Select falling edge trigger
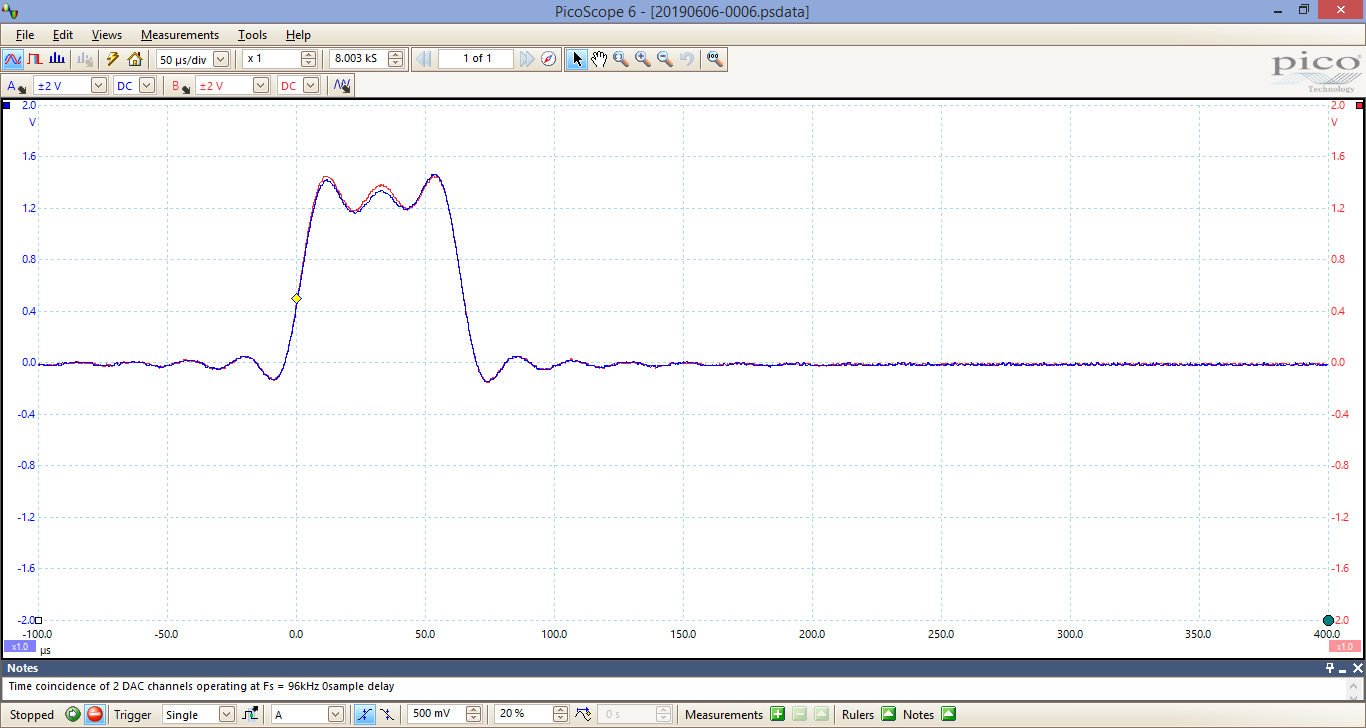The height and width of the screenshot is (728, 1366). [x=386, y=714]
